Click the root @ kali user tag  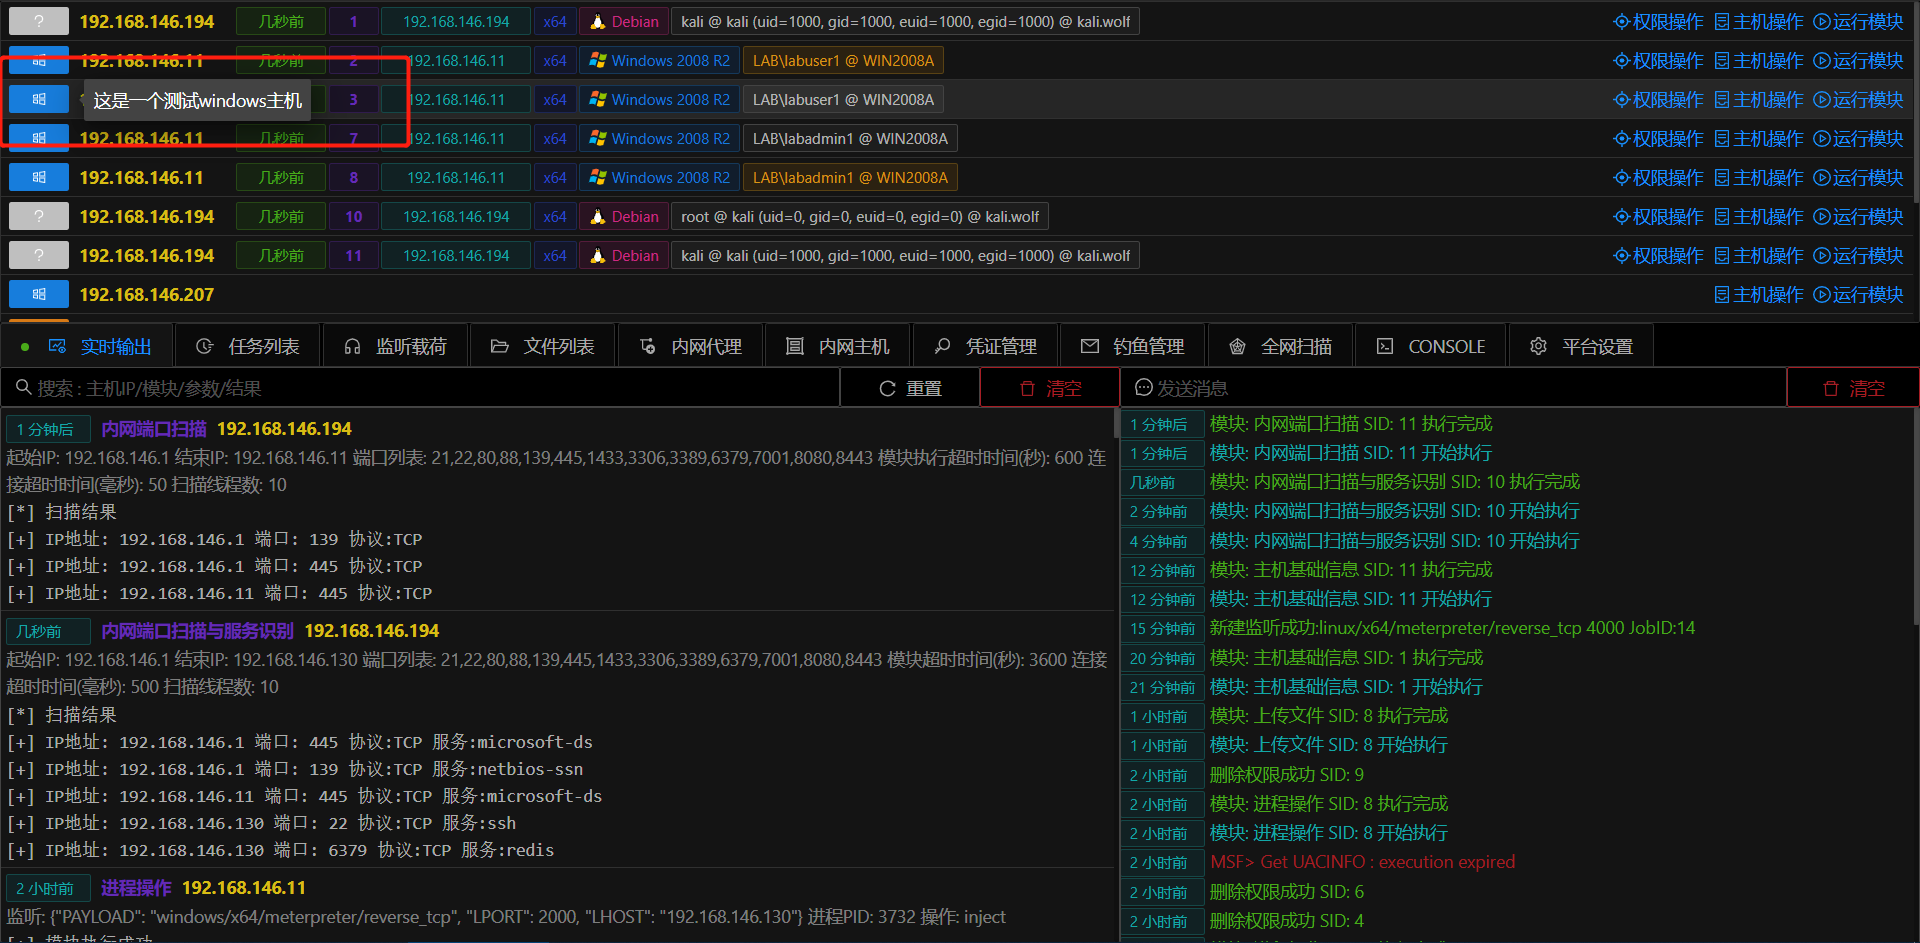[x=860, y=216]
